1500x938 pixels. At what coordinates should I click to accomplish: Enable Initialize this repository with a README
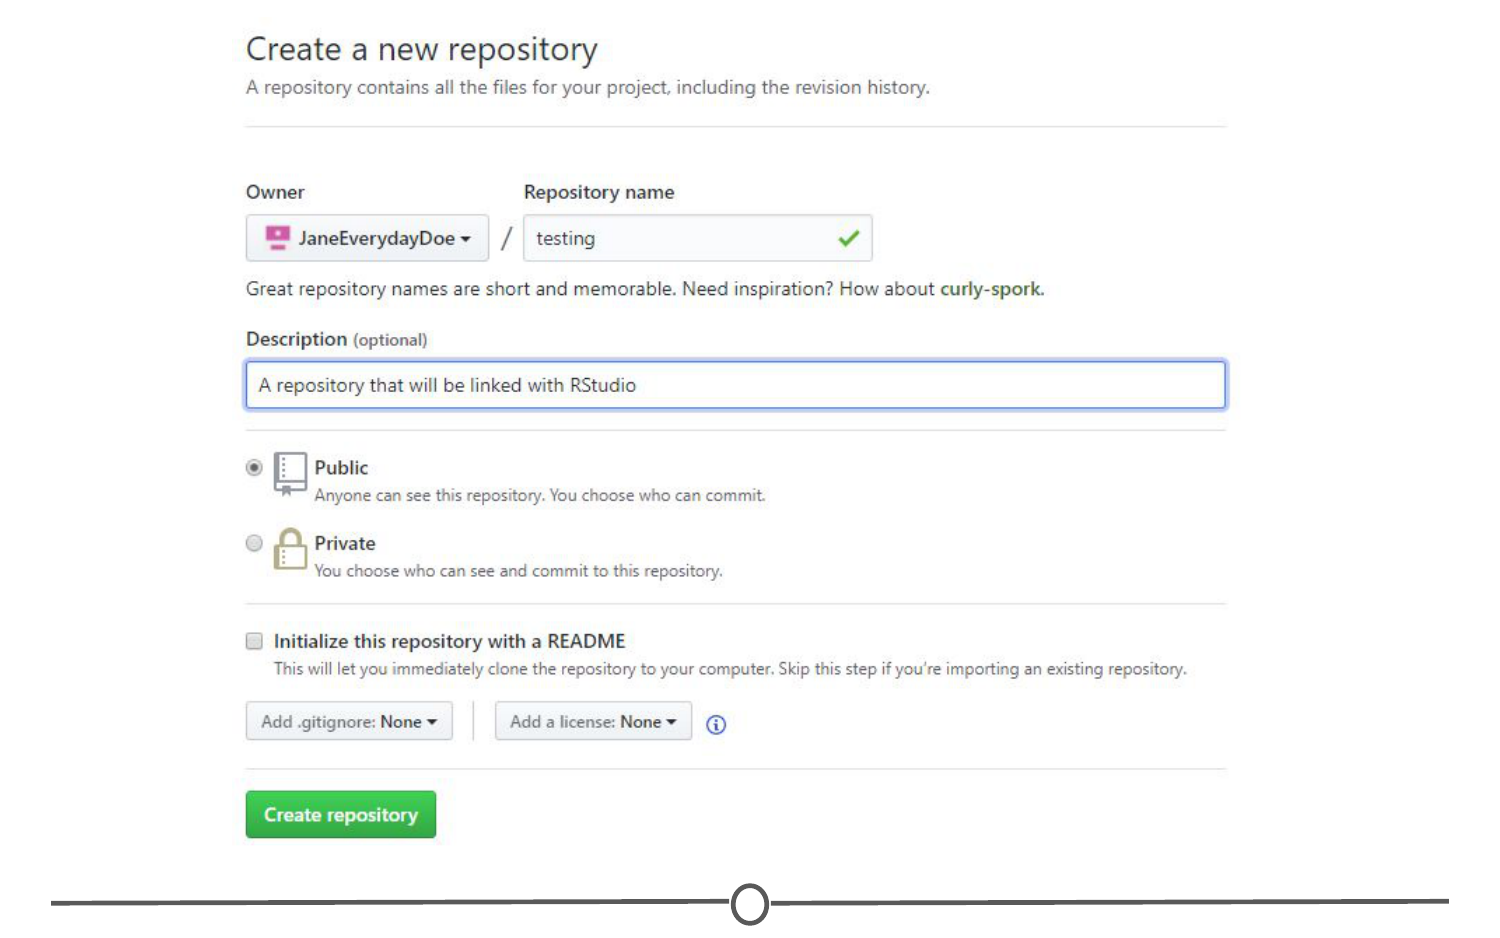pos(255,641)
